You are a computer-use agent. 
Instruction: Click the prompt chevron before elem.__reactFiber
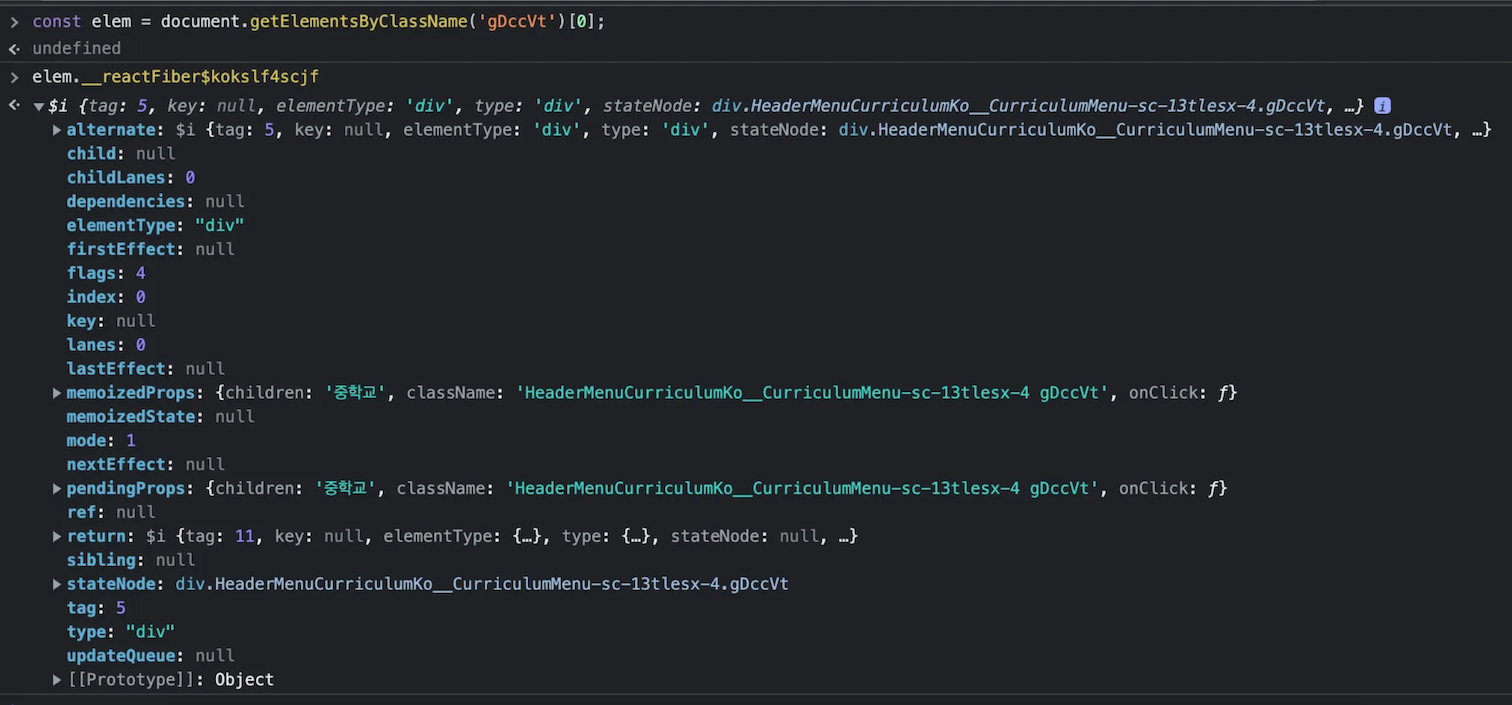[14, 77]
